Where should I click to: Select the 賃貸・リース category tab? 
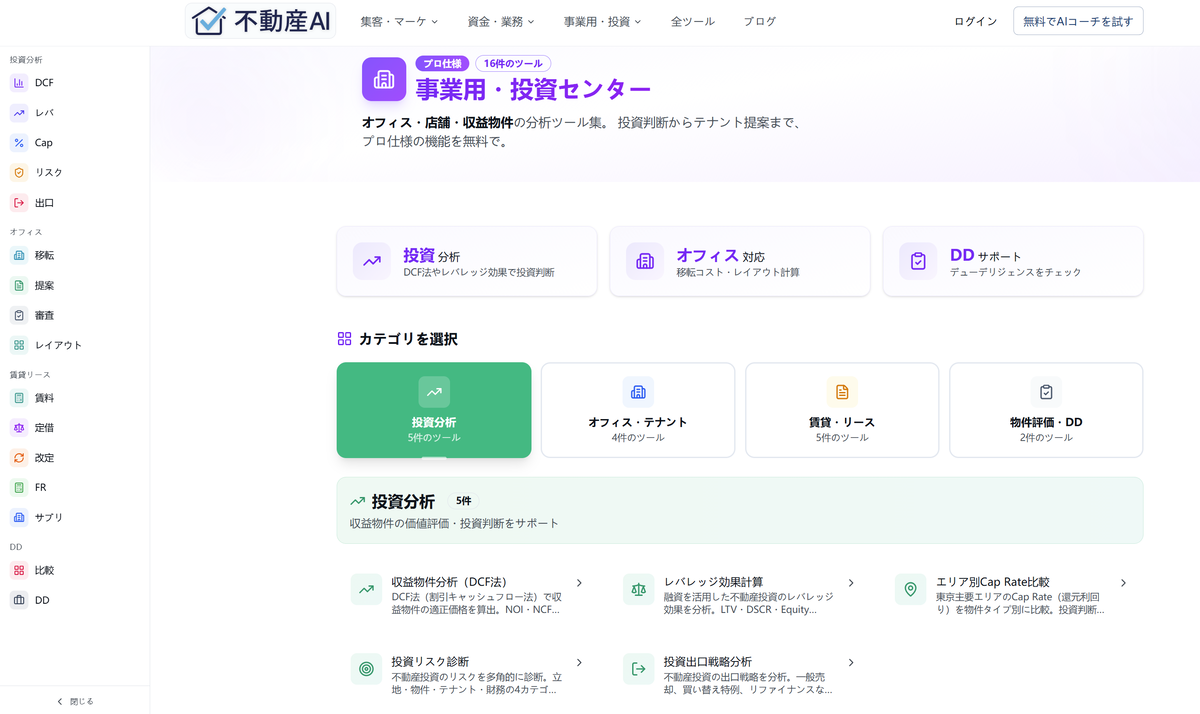(842, 410)
